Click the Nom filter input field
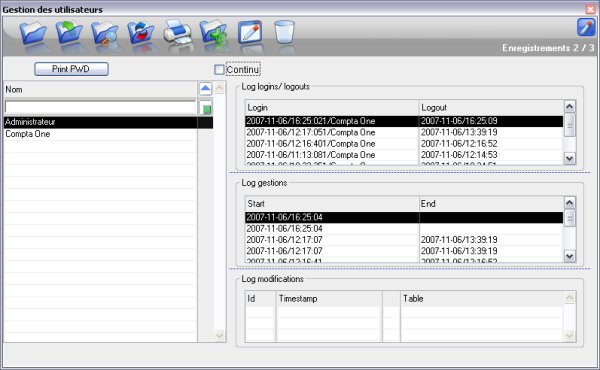The width and height of the screenshot is (600, 370). [100, 108]
